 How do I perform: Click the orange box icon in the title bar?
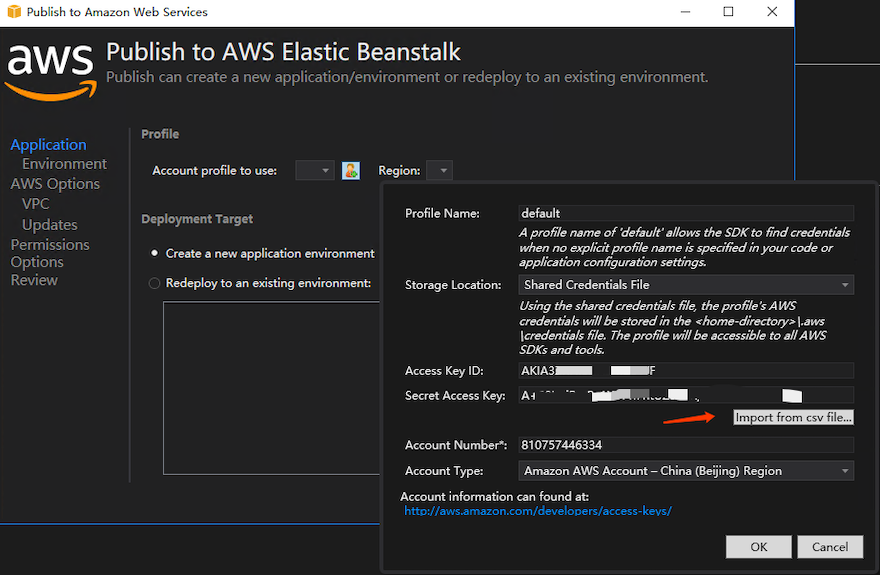point(14,11)
